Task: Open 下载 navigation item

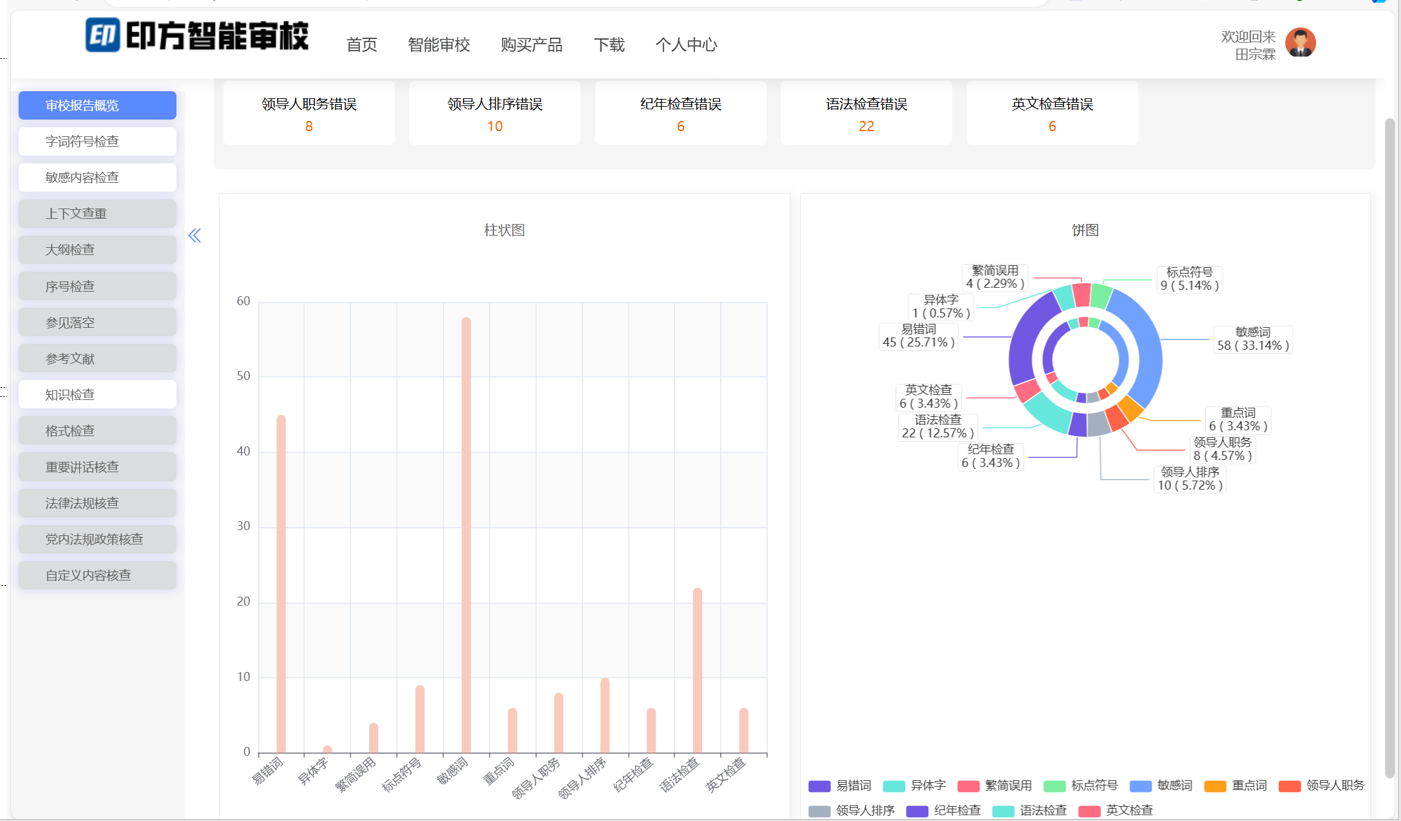Action: pos(609,45)
